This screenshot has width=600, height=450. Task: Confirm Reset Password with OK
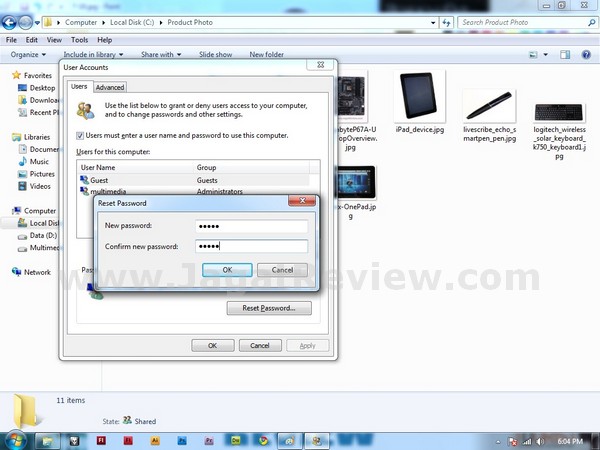point(227,270)
